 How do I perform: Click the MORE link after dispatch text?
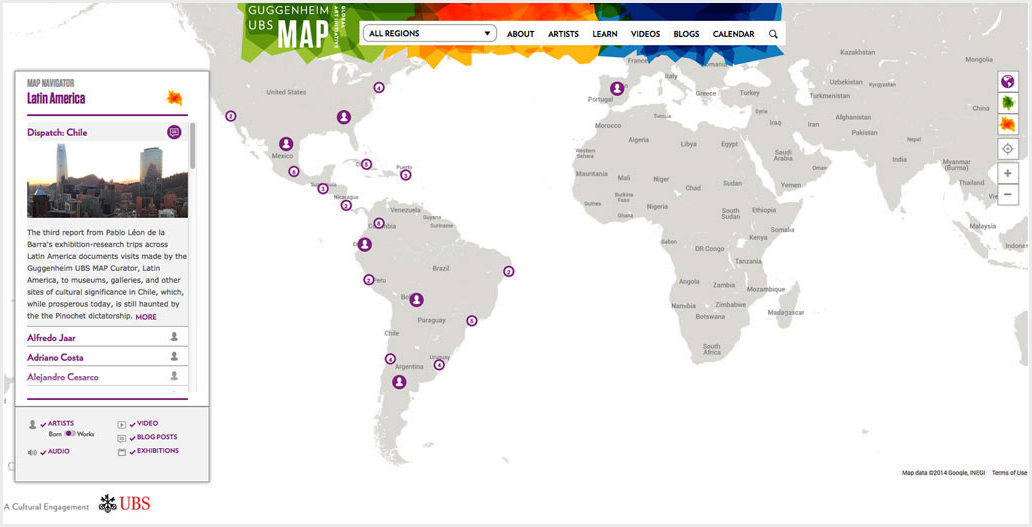click(x=146, y=317)
